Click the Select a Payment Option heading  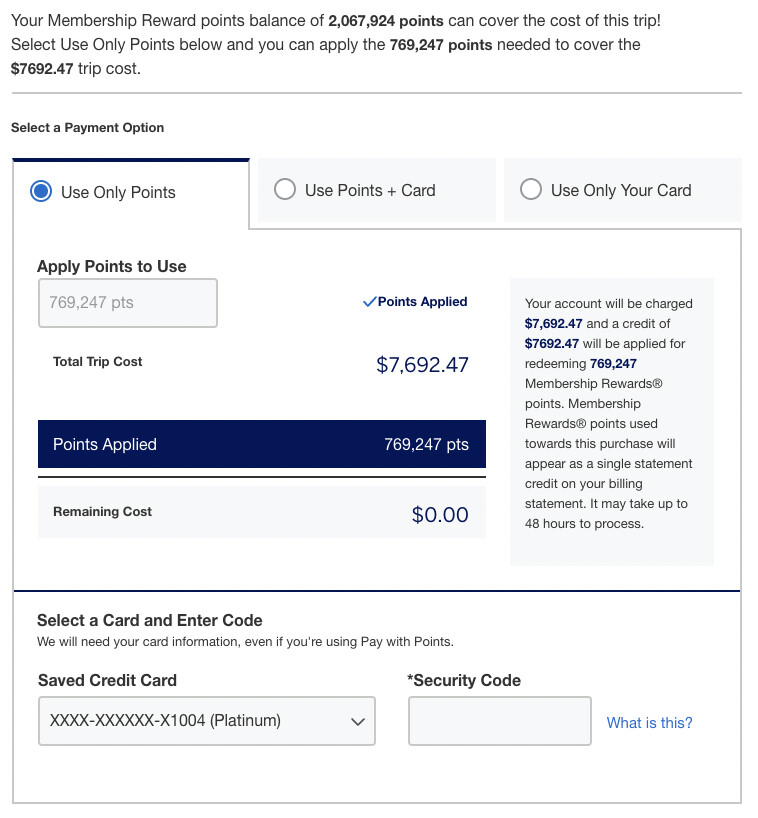[87, 128]
